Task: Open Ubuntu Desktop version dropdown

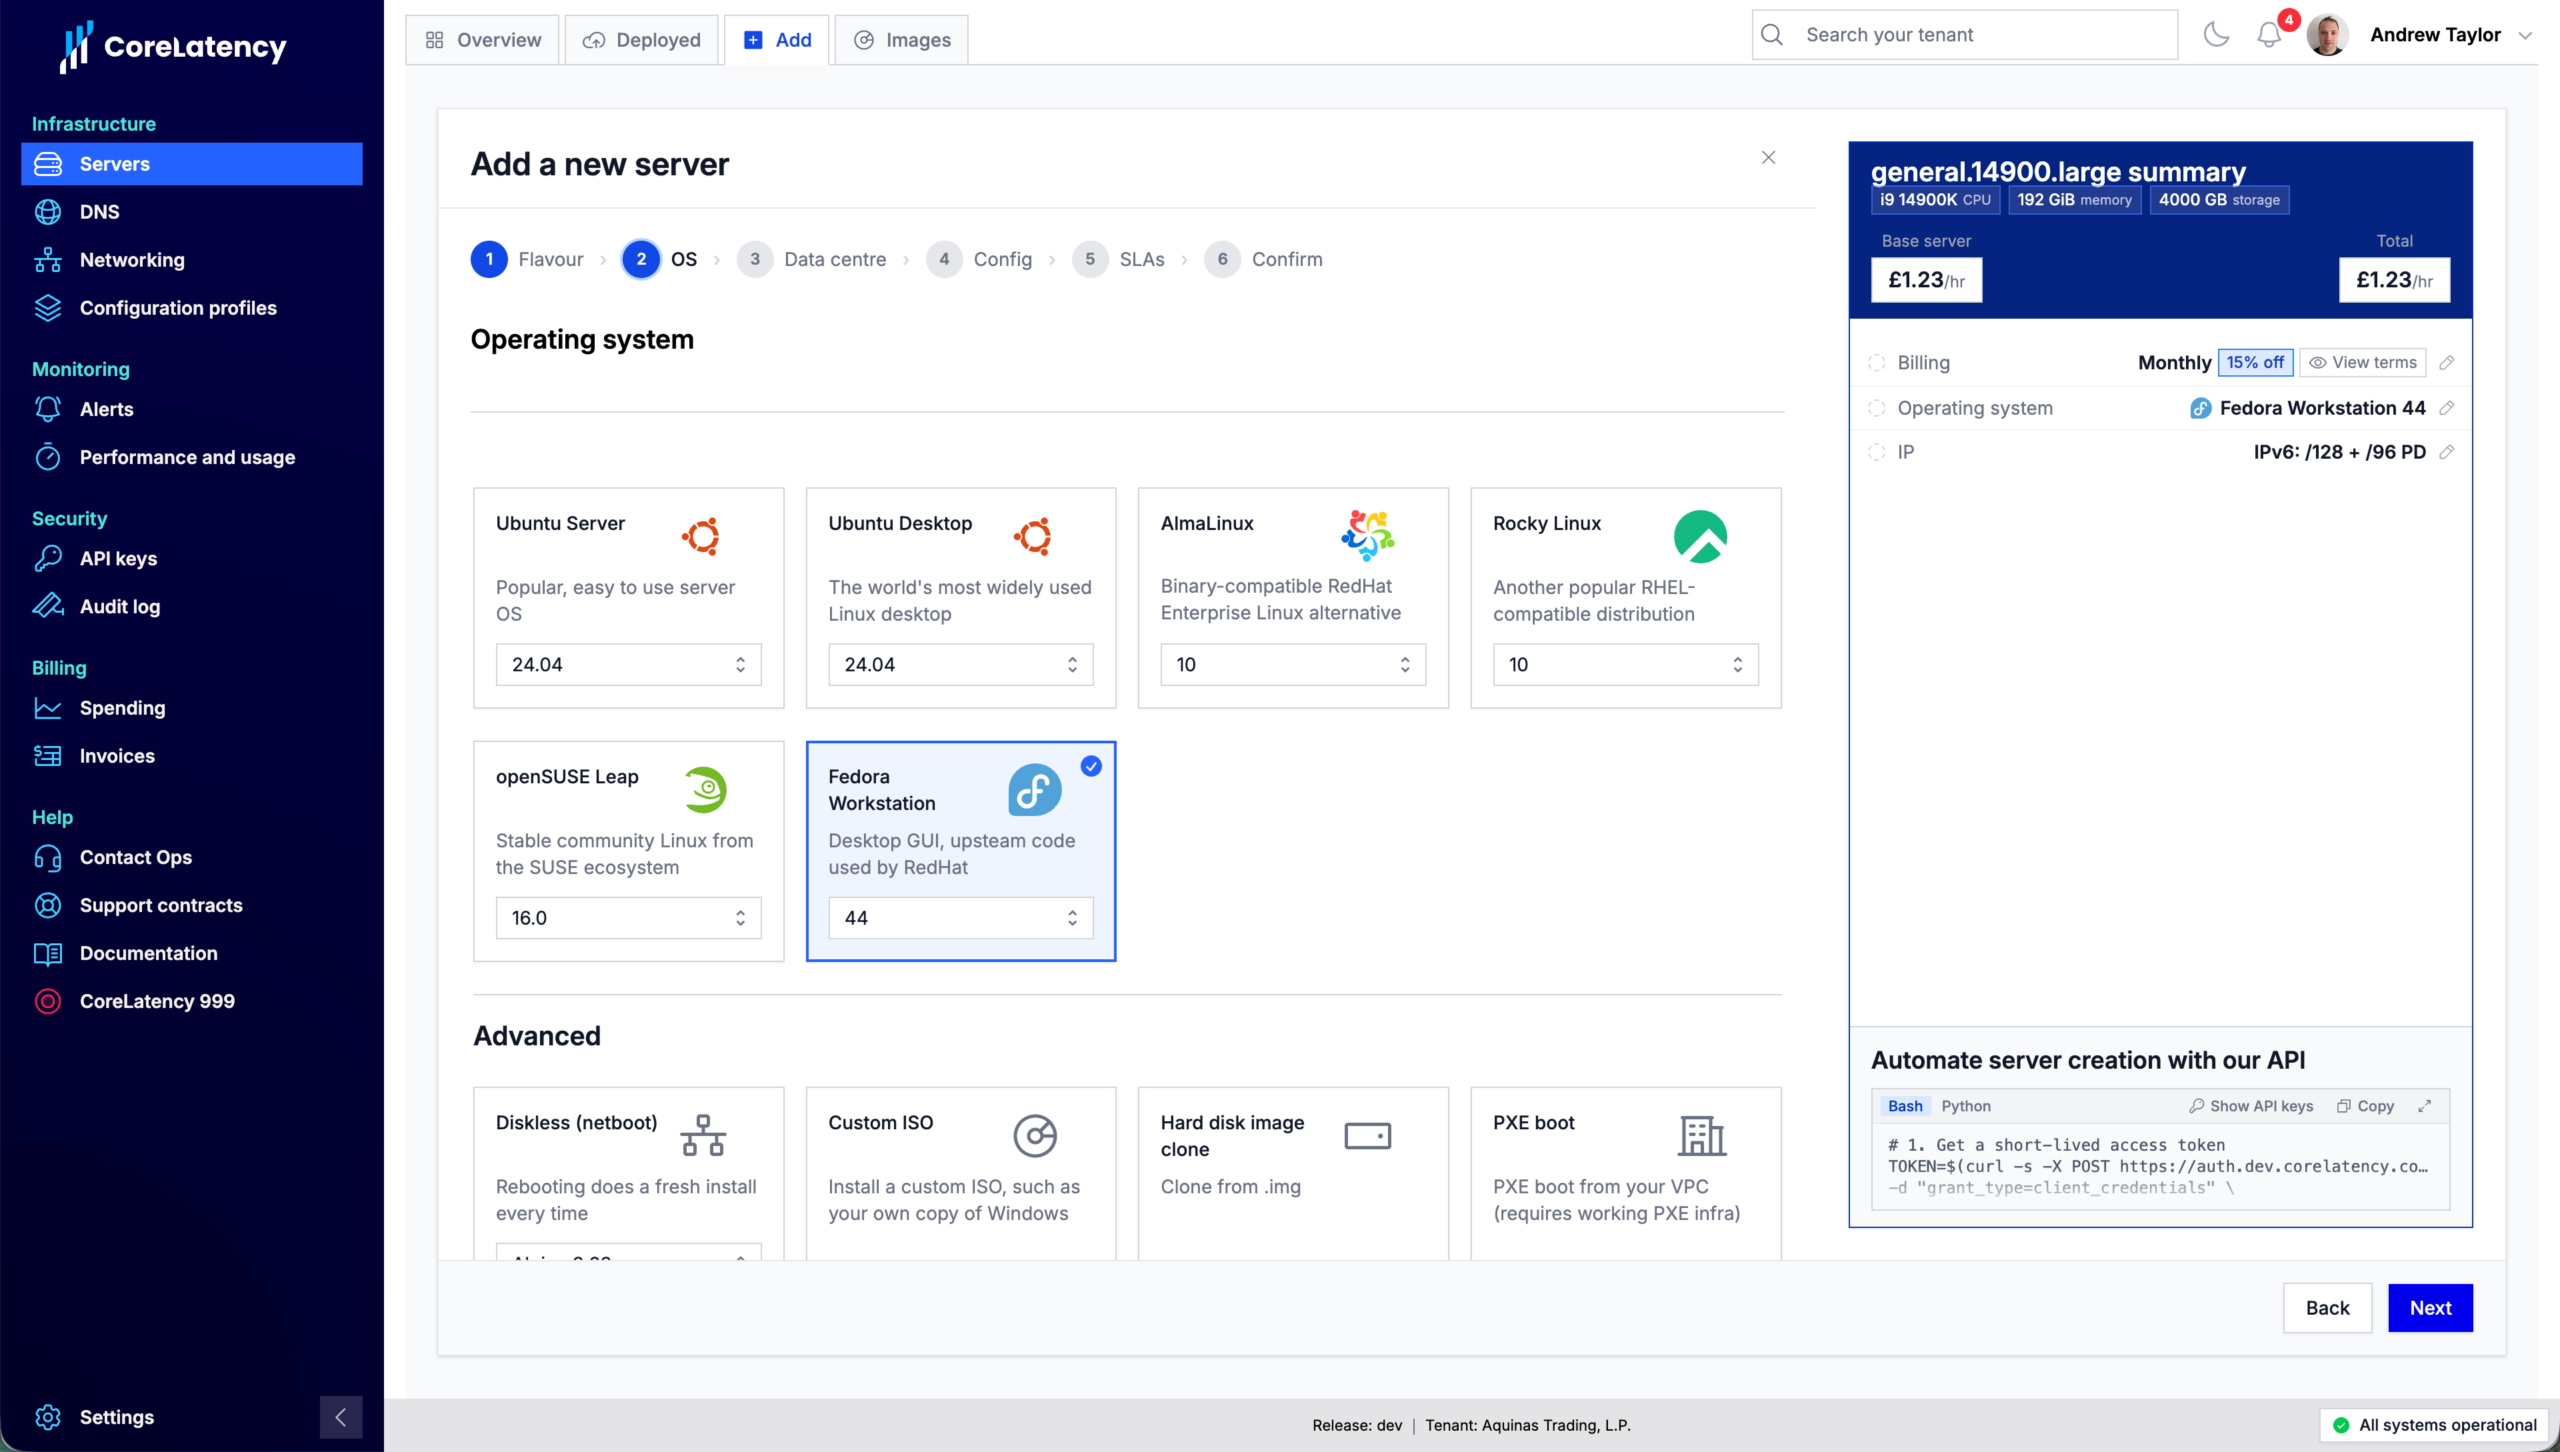Action: [x=961, y=665]
